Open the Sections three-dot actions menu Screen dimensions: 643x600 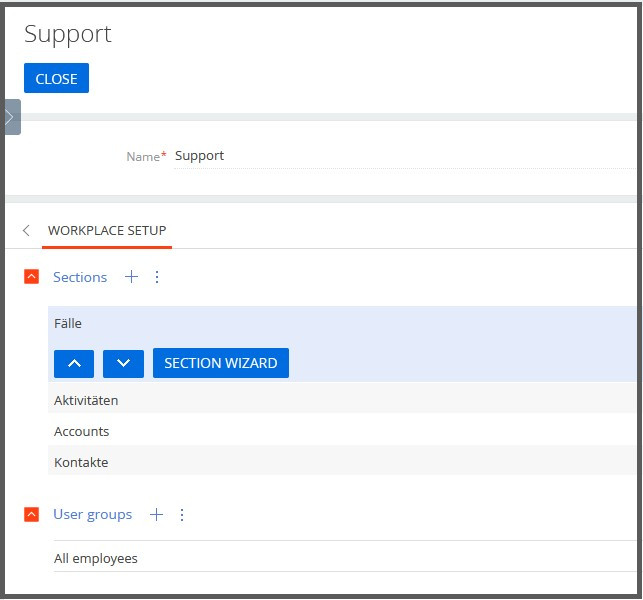[157, 277]
